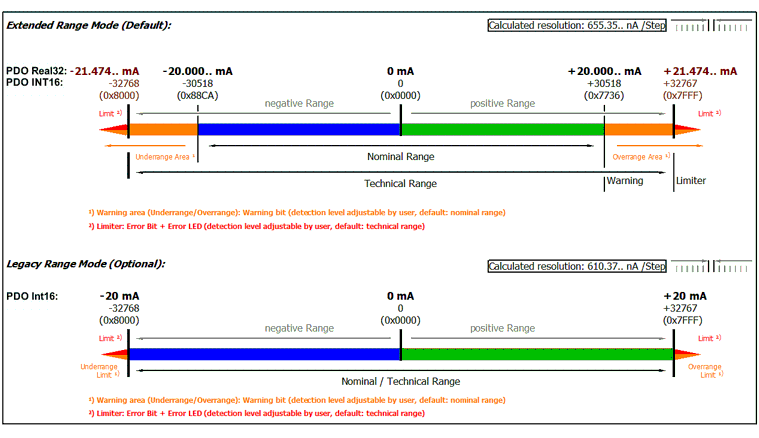Click '-32768' under '-20 mA'
This screenshot has height=438, width=759.
123,308
